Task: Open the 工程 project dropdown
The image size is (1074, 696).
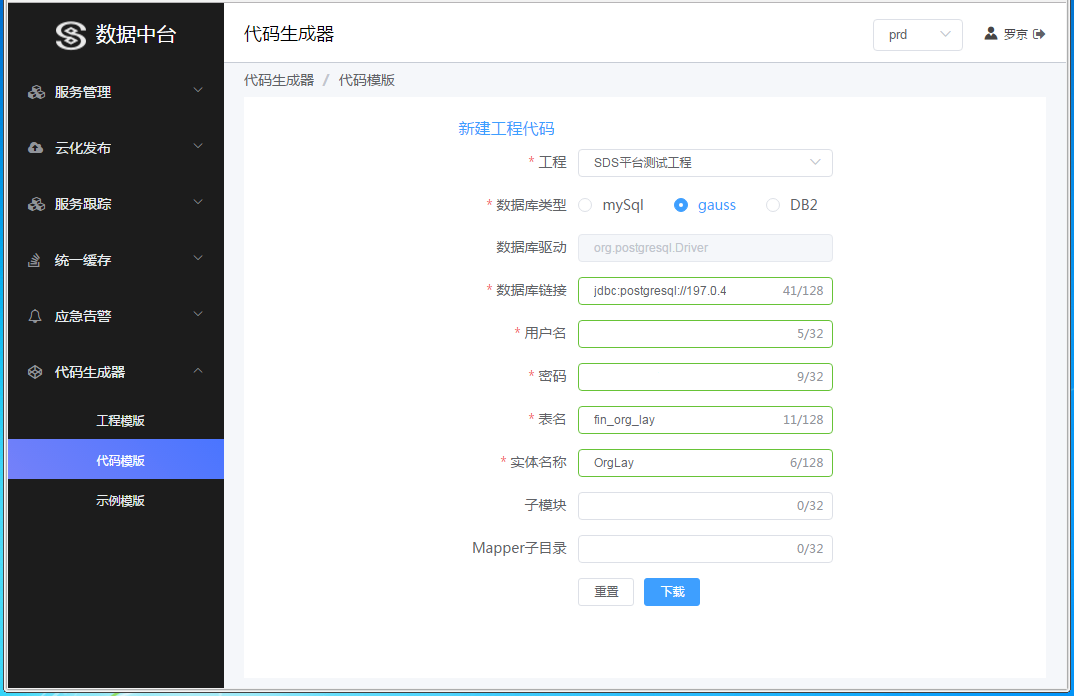Action: click(x=705, y=163)
